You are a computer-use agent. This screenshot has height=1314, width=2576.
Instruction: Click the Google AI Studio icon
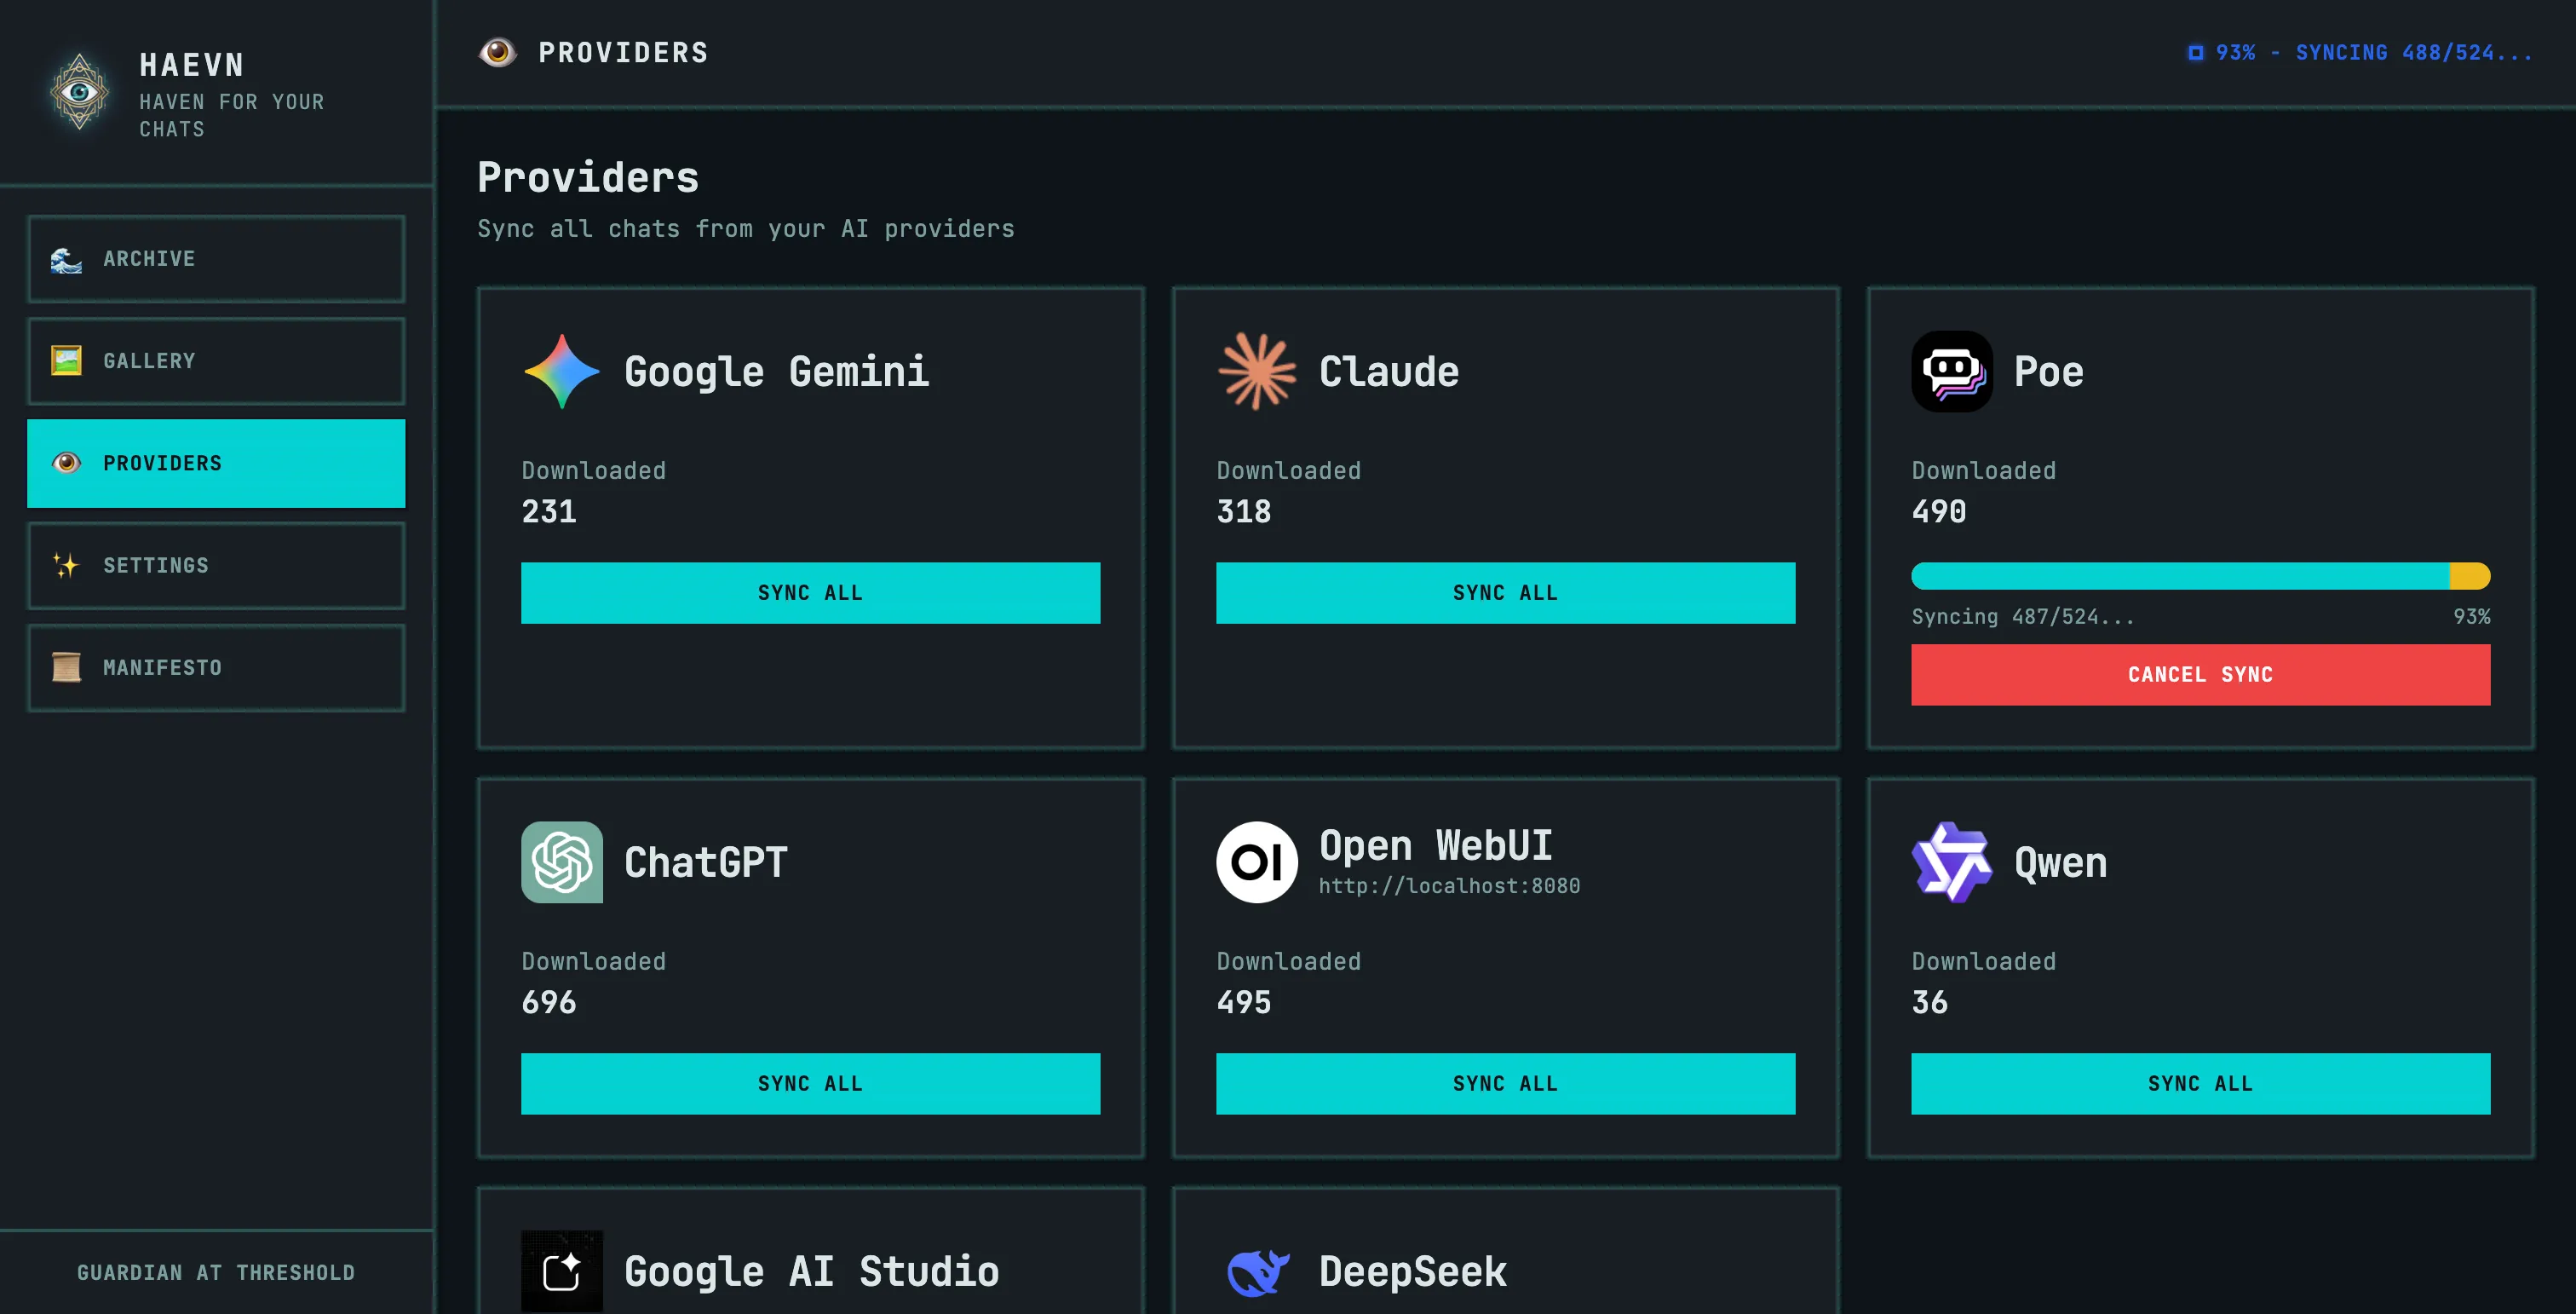(x=561, y=1270)
